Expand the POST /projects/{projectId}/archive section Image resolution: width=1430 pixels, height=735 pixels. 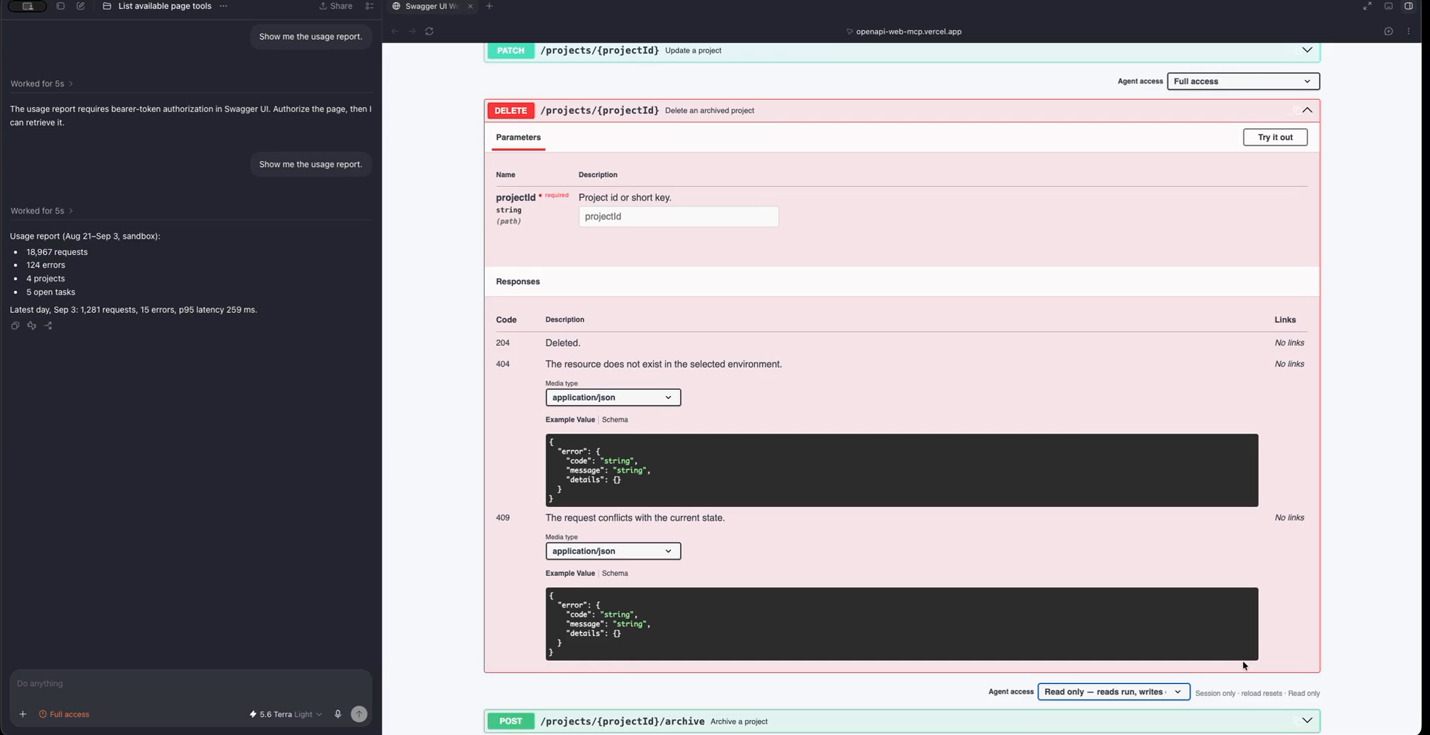[x=902, y=721]
